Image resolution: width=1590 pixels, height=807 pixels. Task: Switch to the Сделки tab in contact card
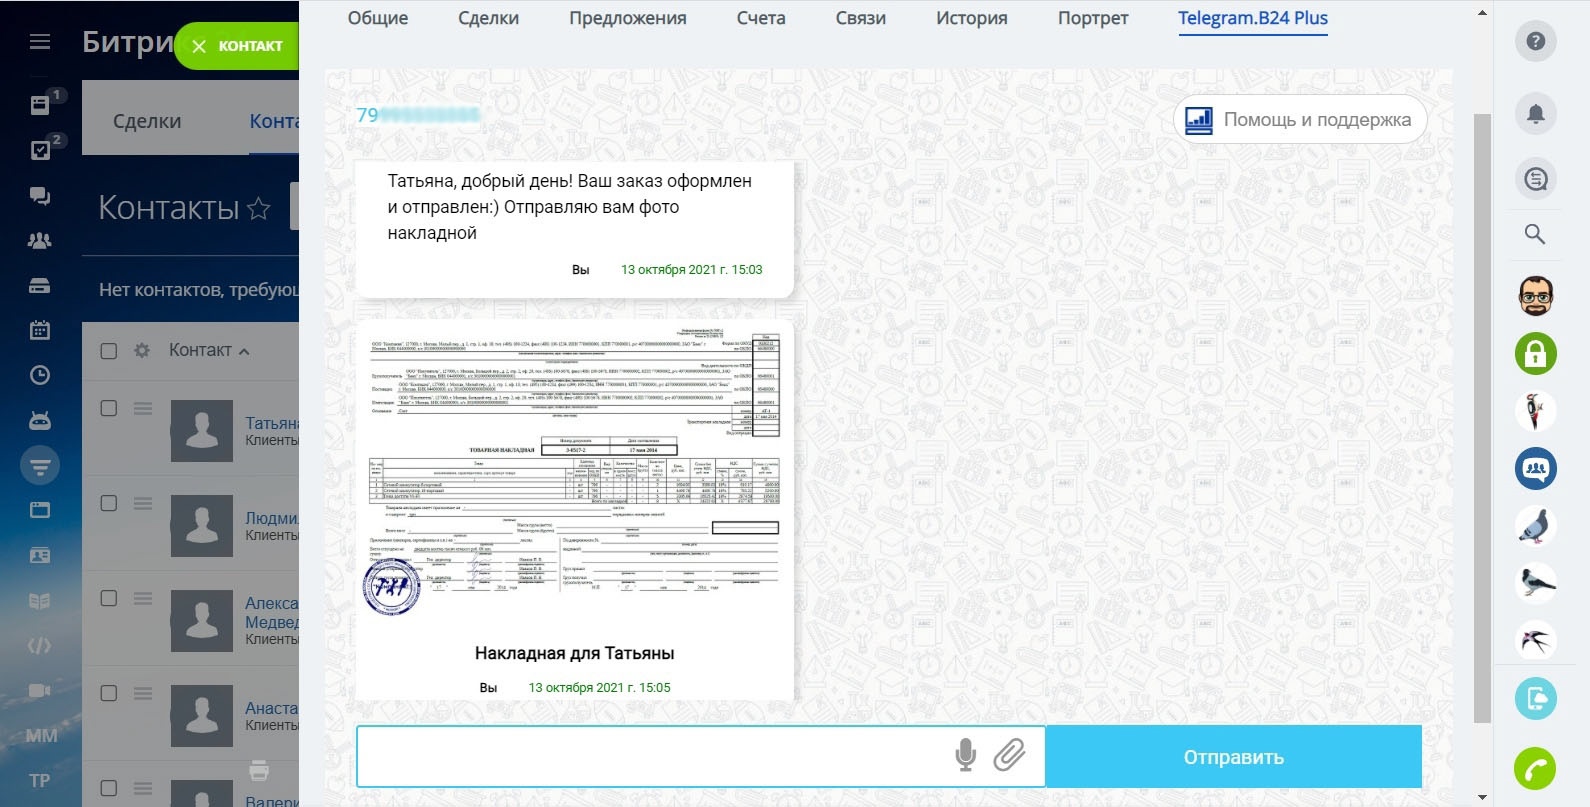(x=489, y=18)
